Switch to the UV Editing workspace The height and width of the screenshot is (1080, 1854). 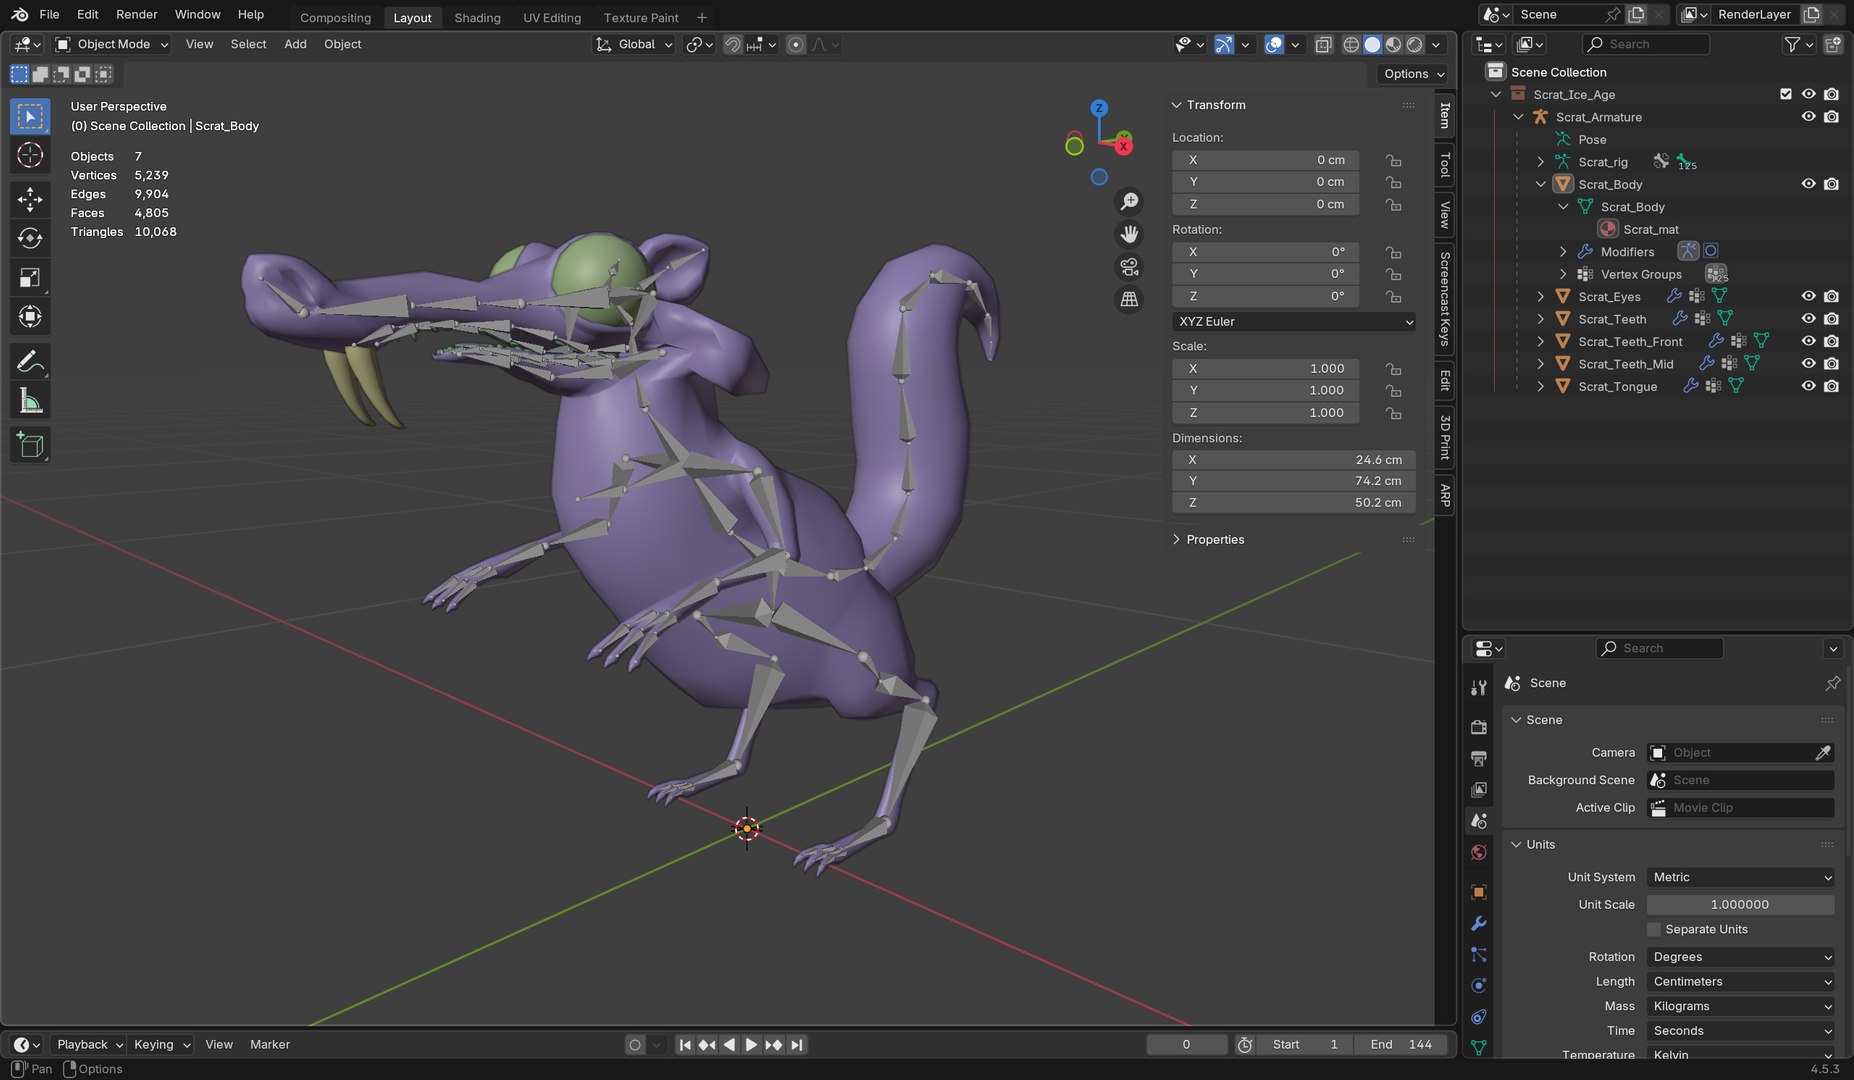pyautogui.click(x=552, y=18)
